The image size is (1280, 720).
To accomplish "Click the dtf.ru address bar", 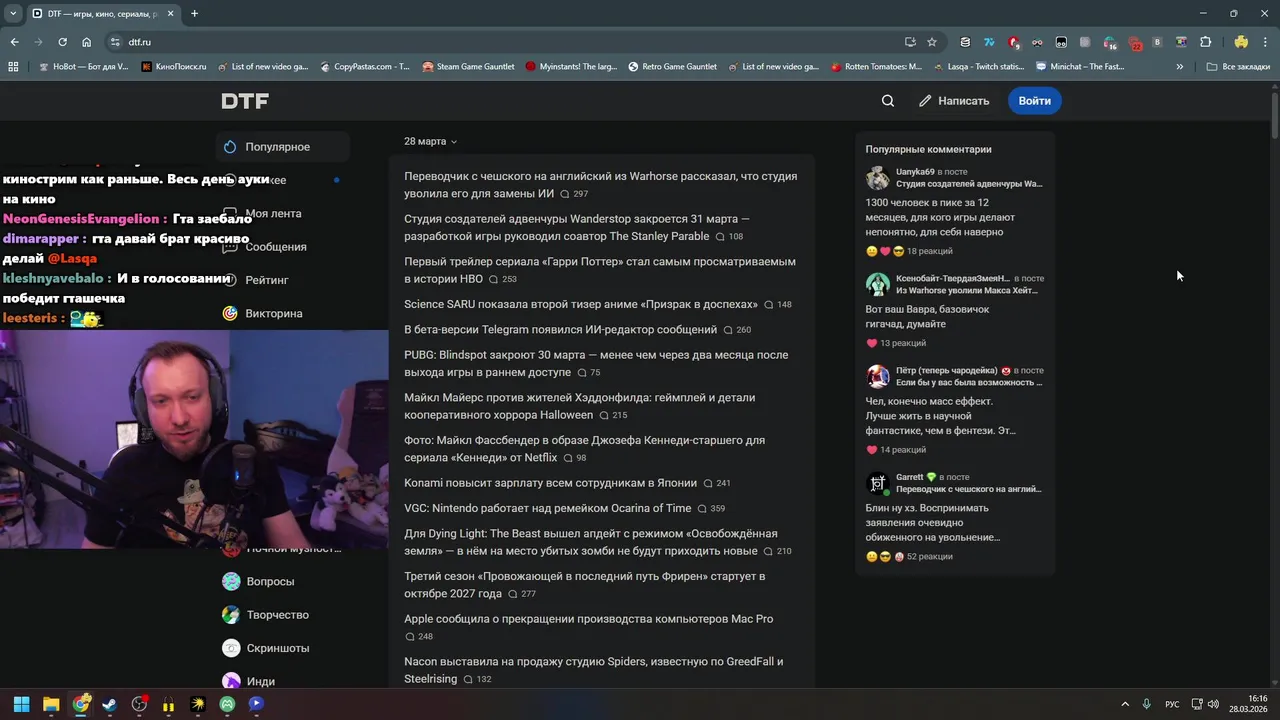I will pyautogui.click(x=500, y=42).
